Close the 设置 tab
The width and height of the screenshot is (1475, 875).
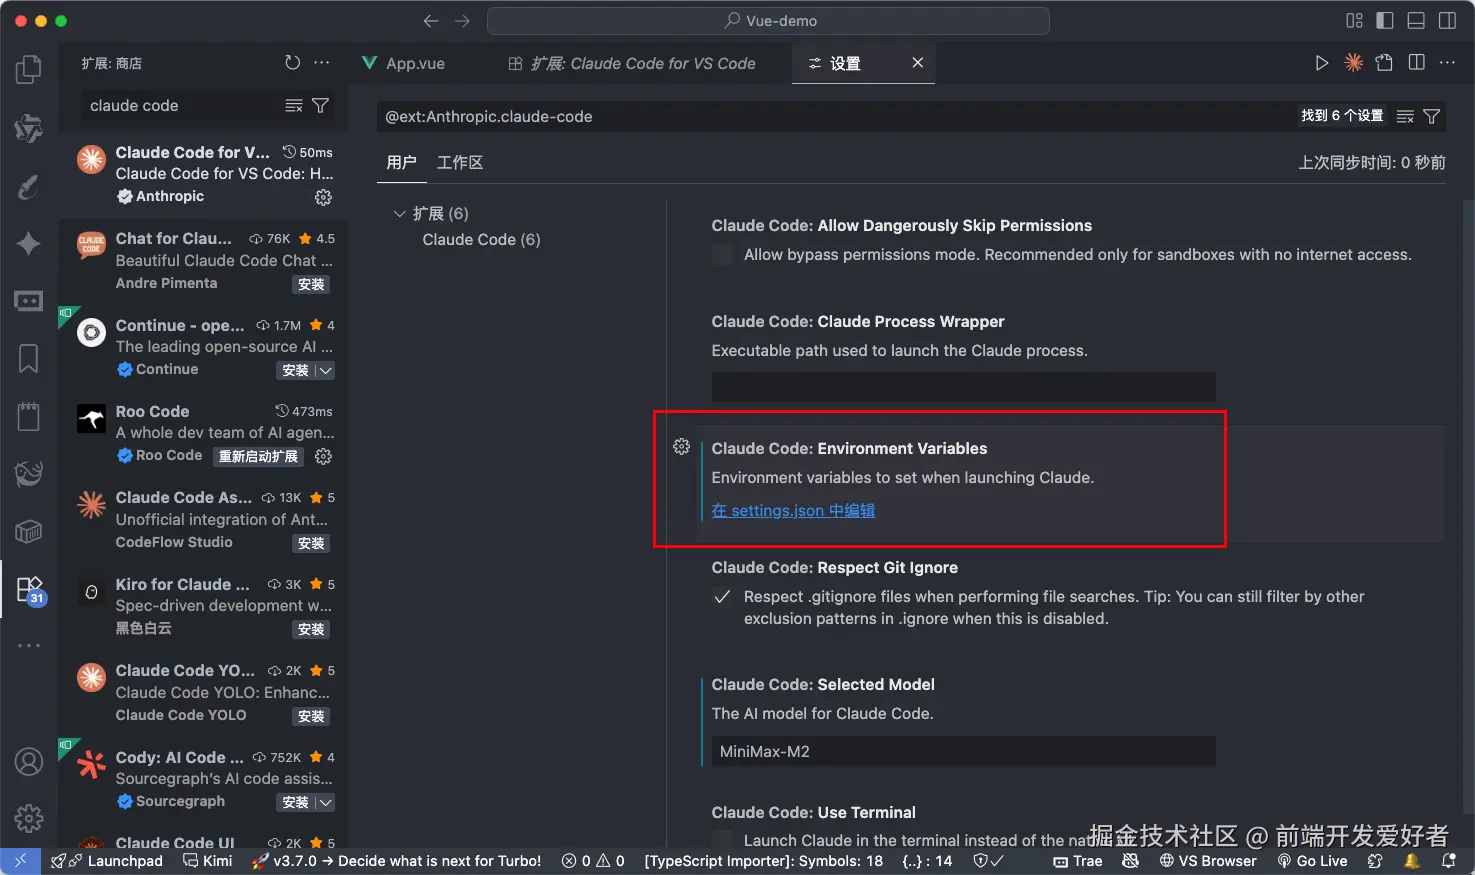coord(917,63)
